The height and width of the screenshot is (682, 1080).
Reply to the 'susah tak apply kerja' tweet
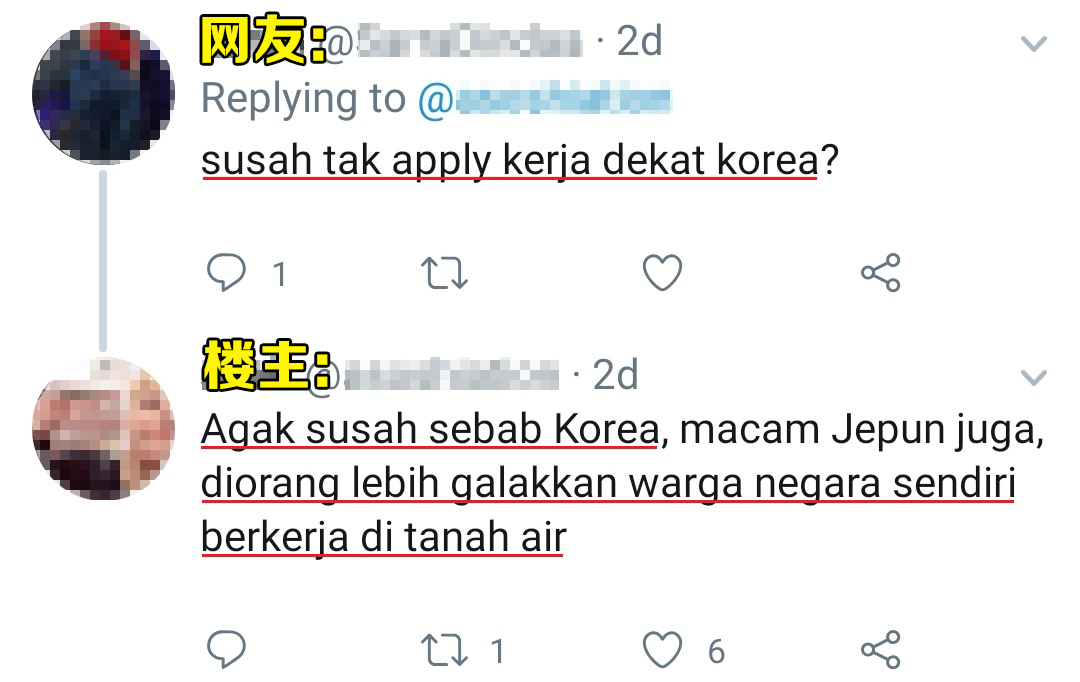tap(226, 273)
